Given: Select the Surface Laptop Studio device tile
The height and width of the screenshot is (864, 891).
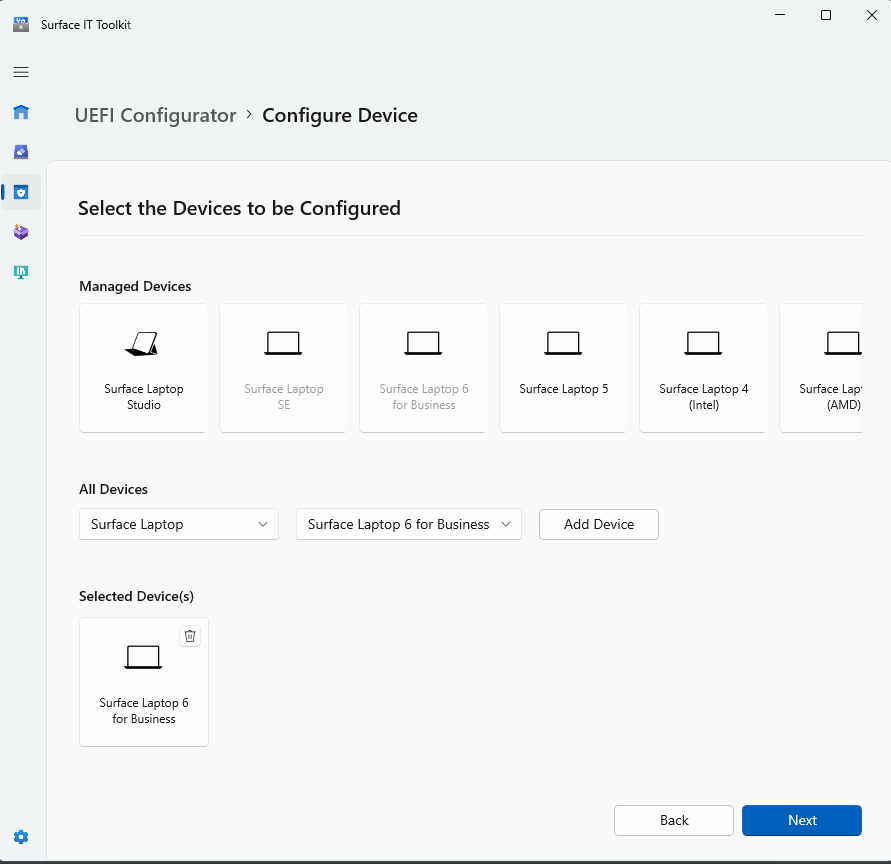Looking at the screenshot, I should pos(143,367).
